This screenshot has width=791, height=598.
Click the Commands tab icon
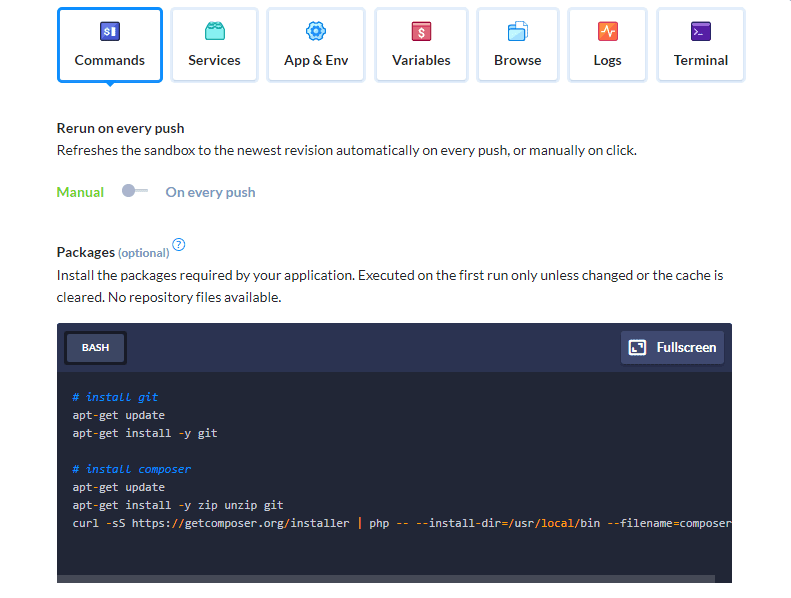click(110, 32)
